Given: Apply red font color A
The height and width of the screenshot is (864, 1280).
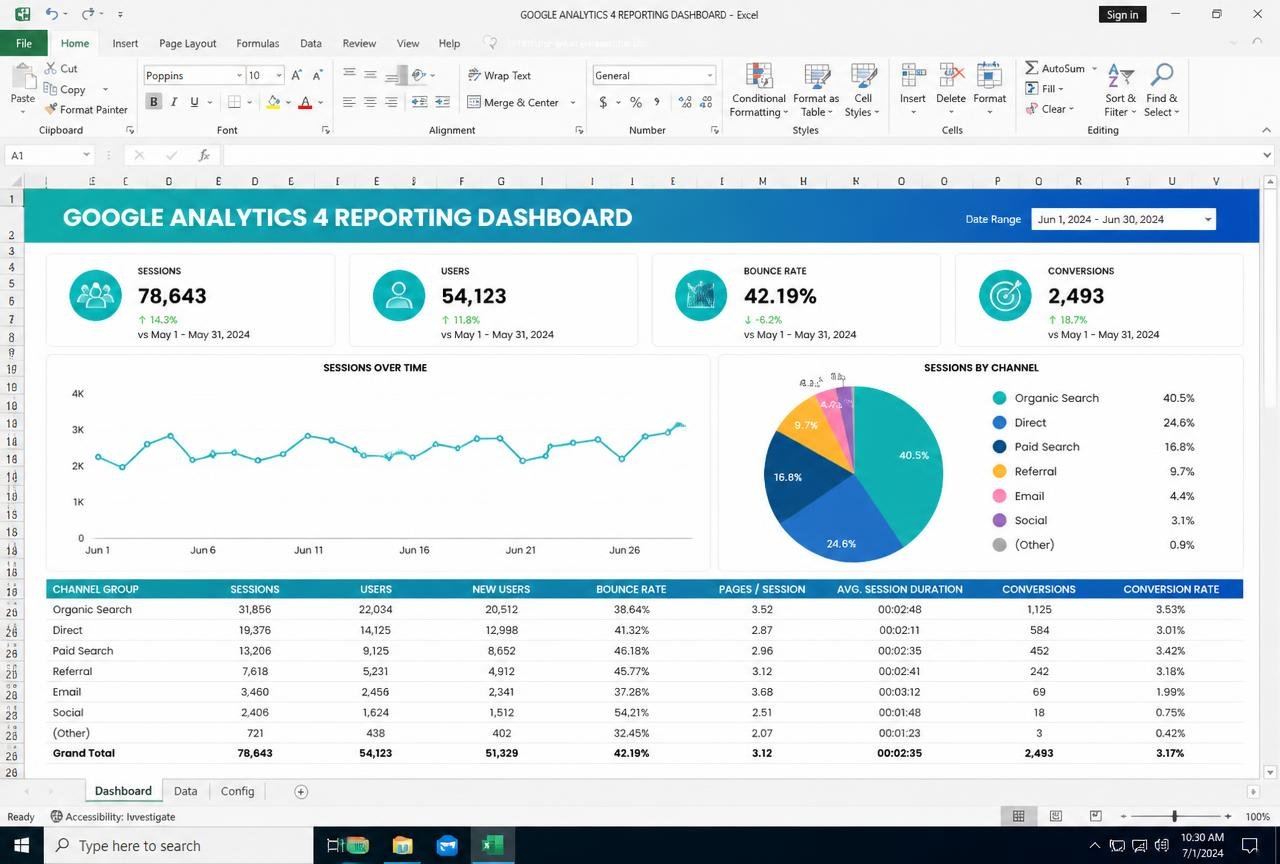Looking at the screenshot, I should click(305, 102).
